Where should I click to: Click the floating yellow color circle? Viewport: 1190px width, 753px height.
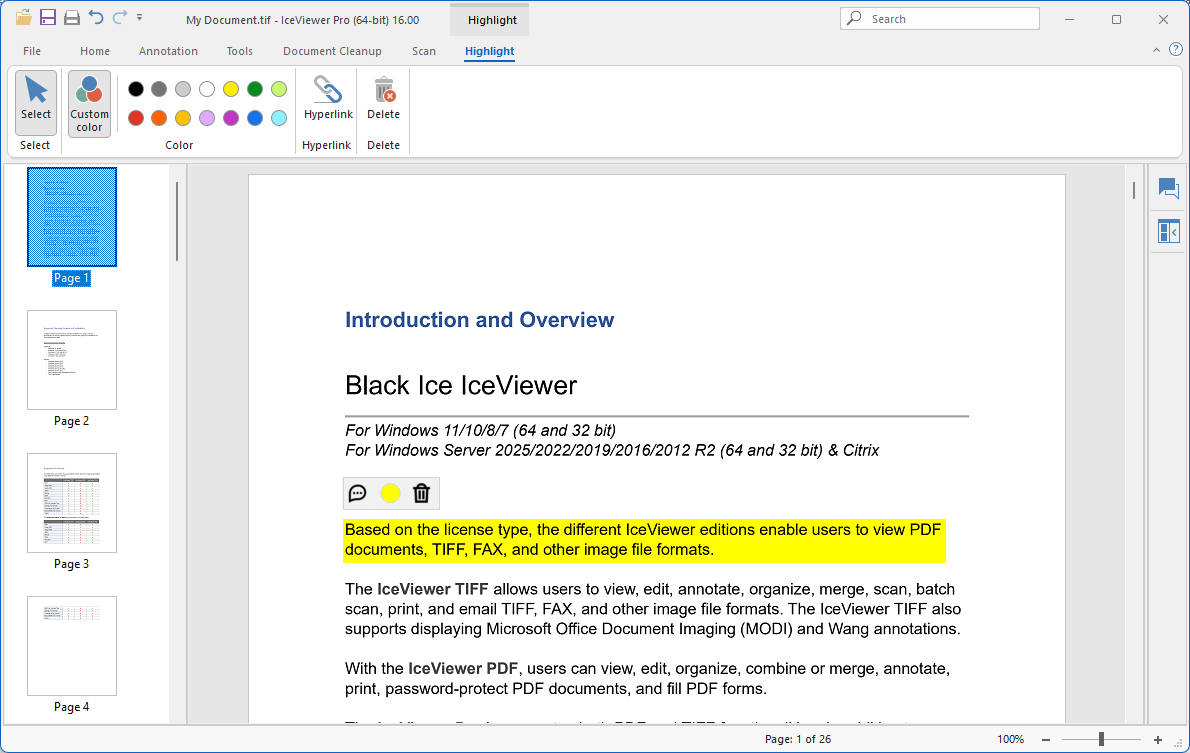(x=390, y=493)
